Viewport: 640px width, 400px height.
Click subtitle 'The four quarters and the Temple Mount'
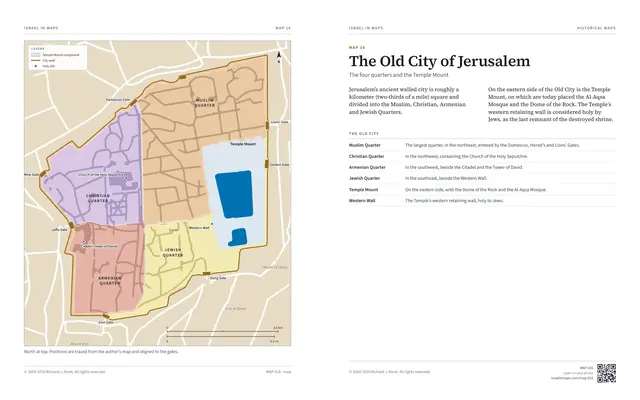pyautogui.click(x=399, y=75)
